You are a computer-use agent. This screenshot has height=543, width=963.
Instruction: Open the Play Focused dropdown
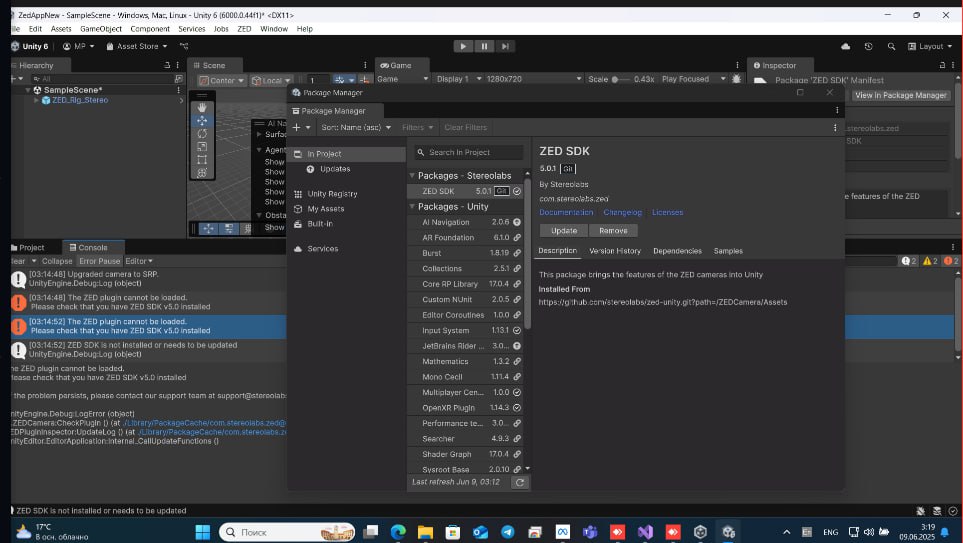pos(693,79)
